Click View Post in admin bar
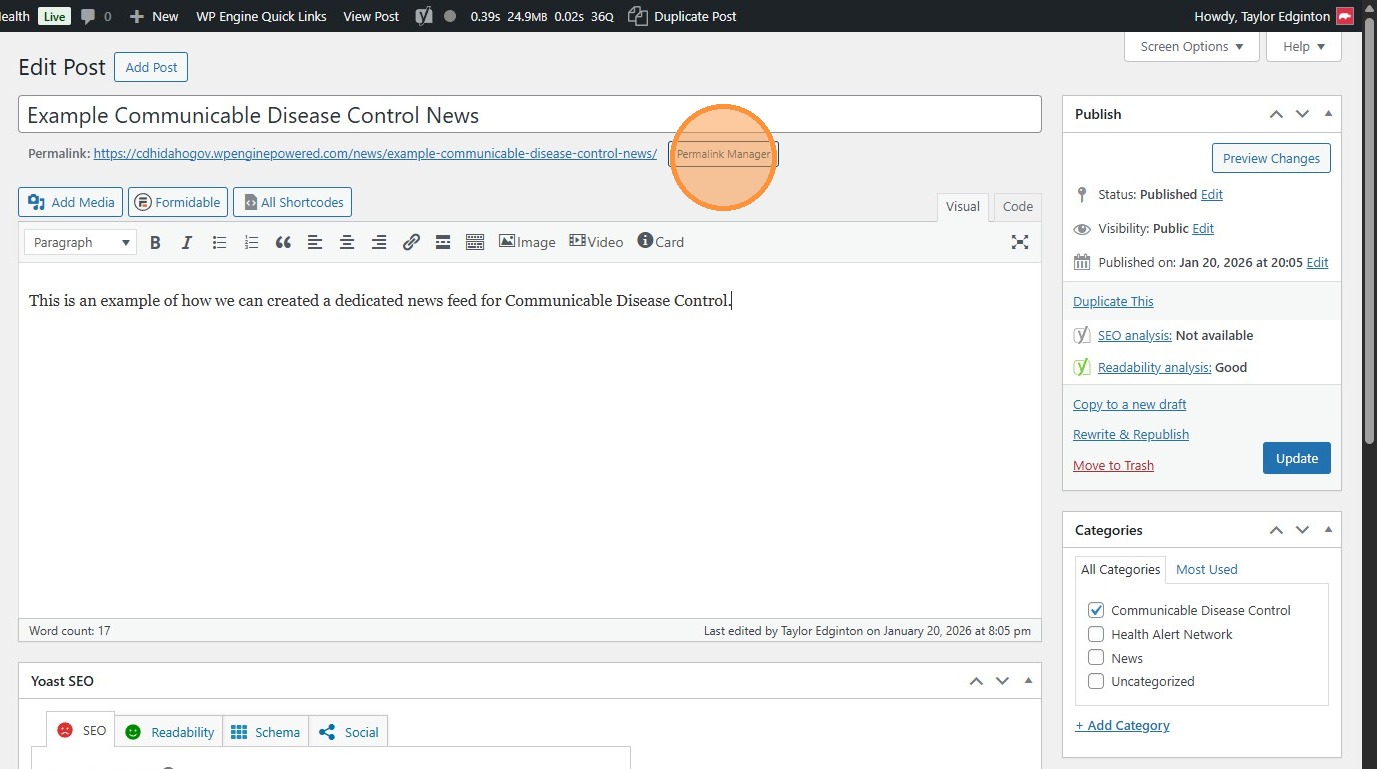Screen dimensions: 1377x769 pyautogui.click(x=371, y=16)
